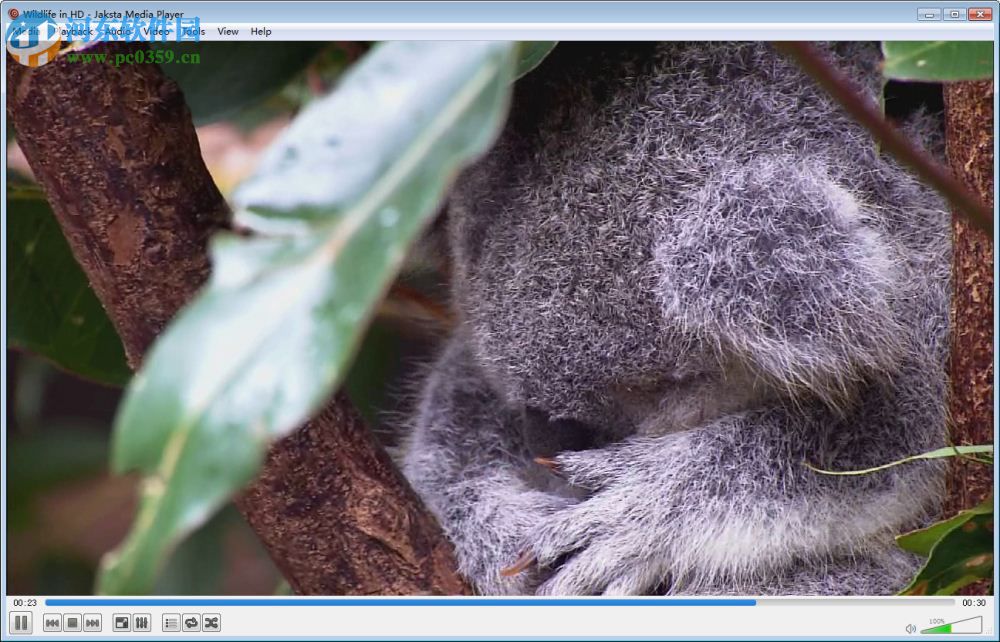This screenshot has height=642, width=1000.
Task: Pause the video playback
Action: (21, 622)
